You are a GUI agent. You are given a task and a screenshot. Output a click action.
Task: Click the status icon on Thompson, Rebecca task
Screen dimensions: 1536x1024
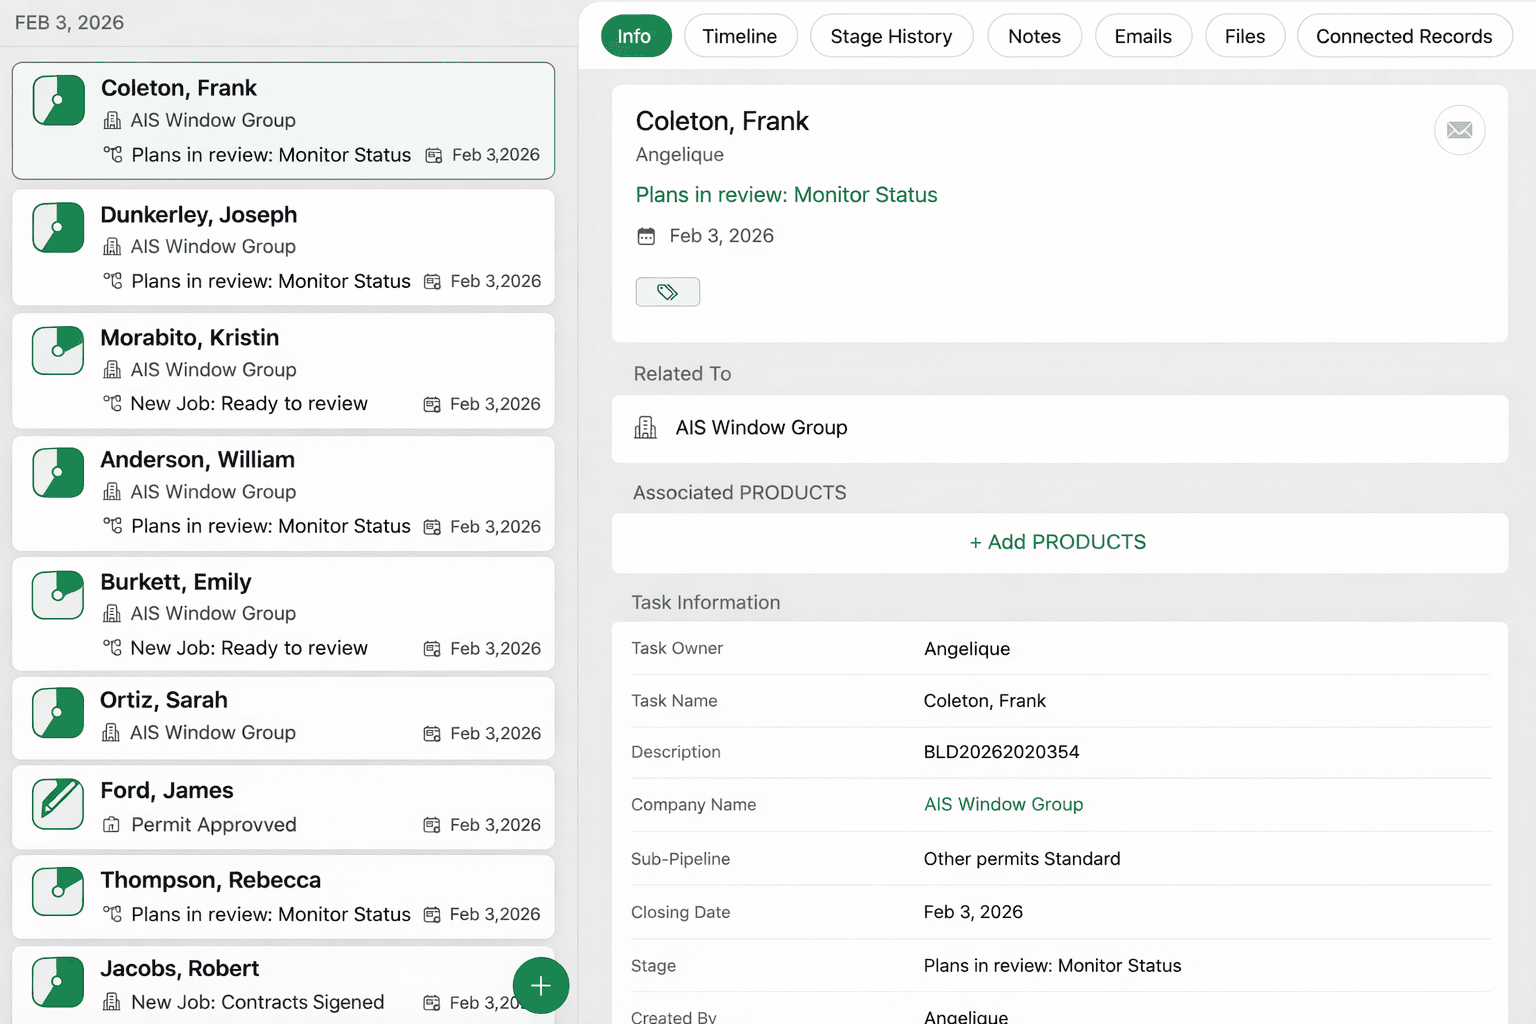point(58,892)
